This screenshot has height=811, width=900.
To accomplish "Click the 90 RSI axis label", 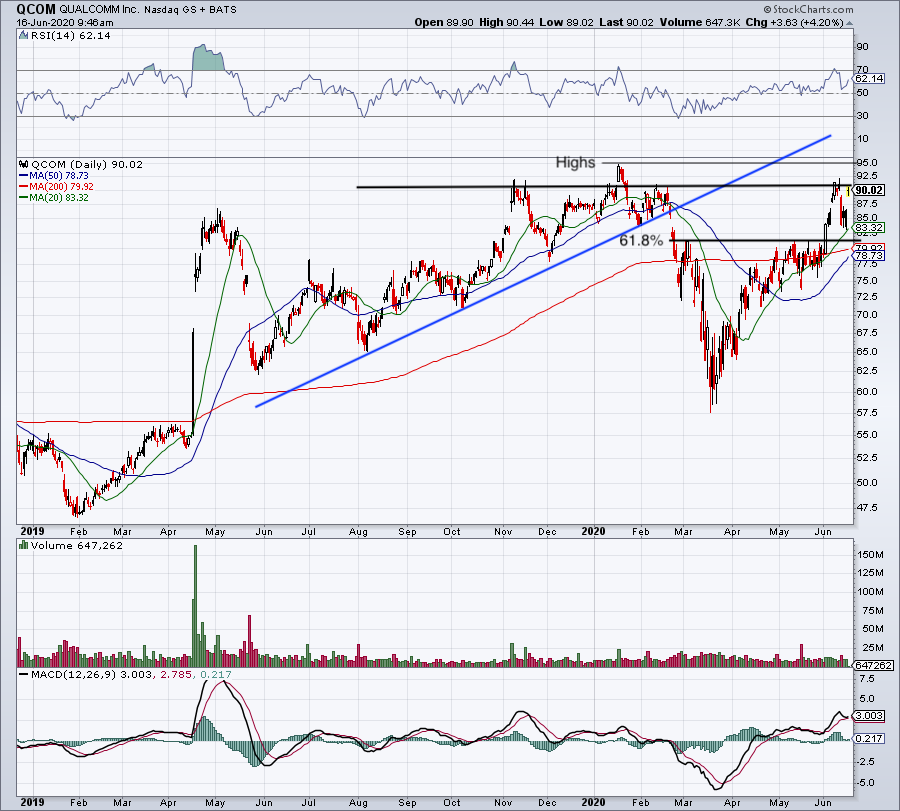I will tap(863, 46).
